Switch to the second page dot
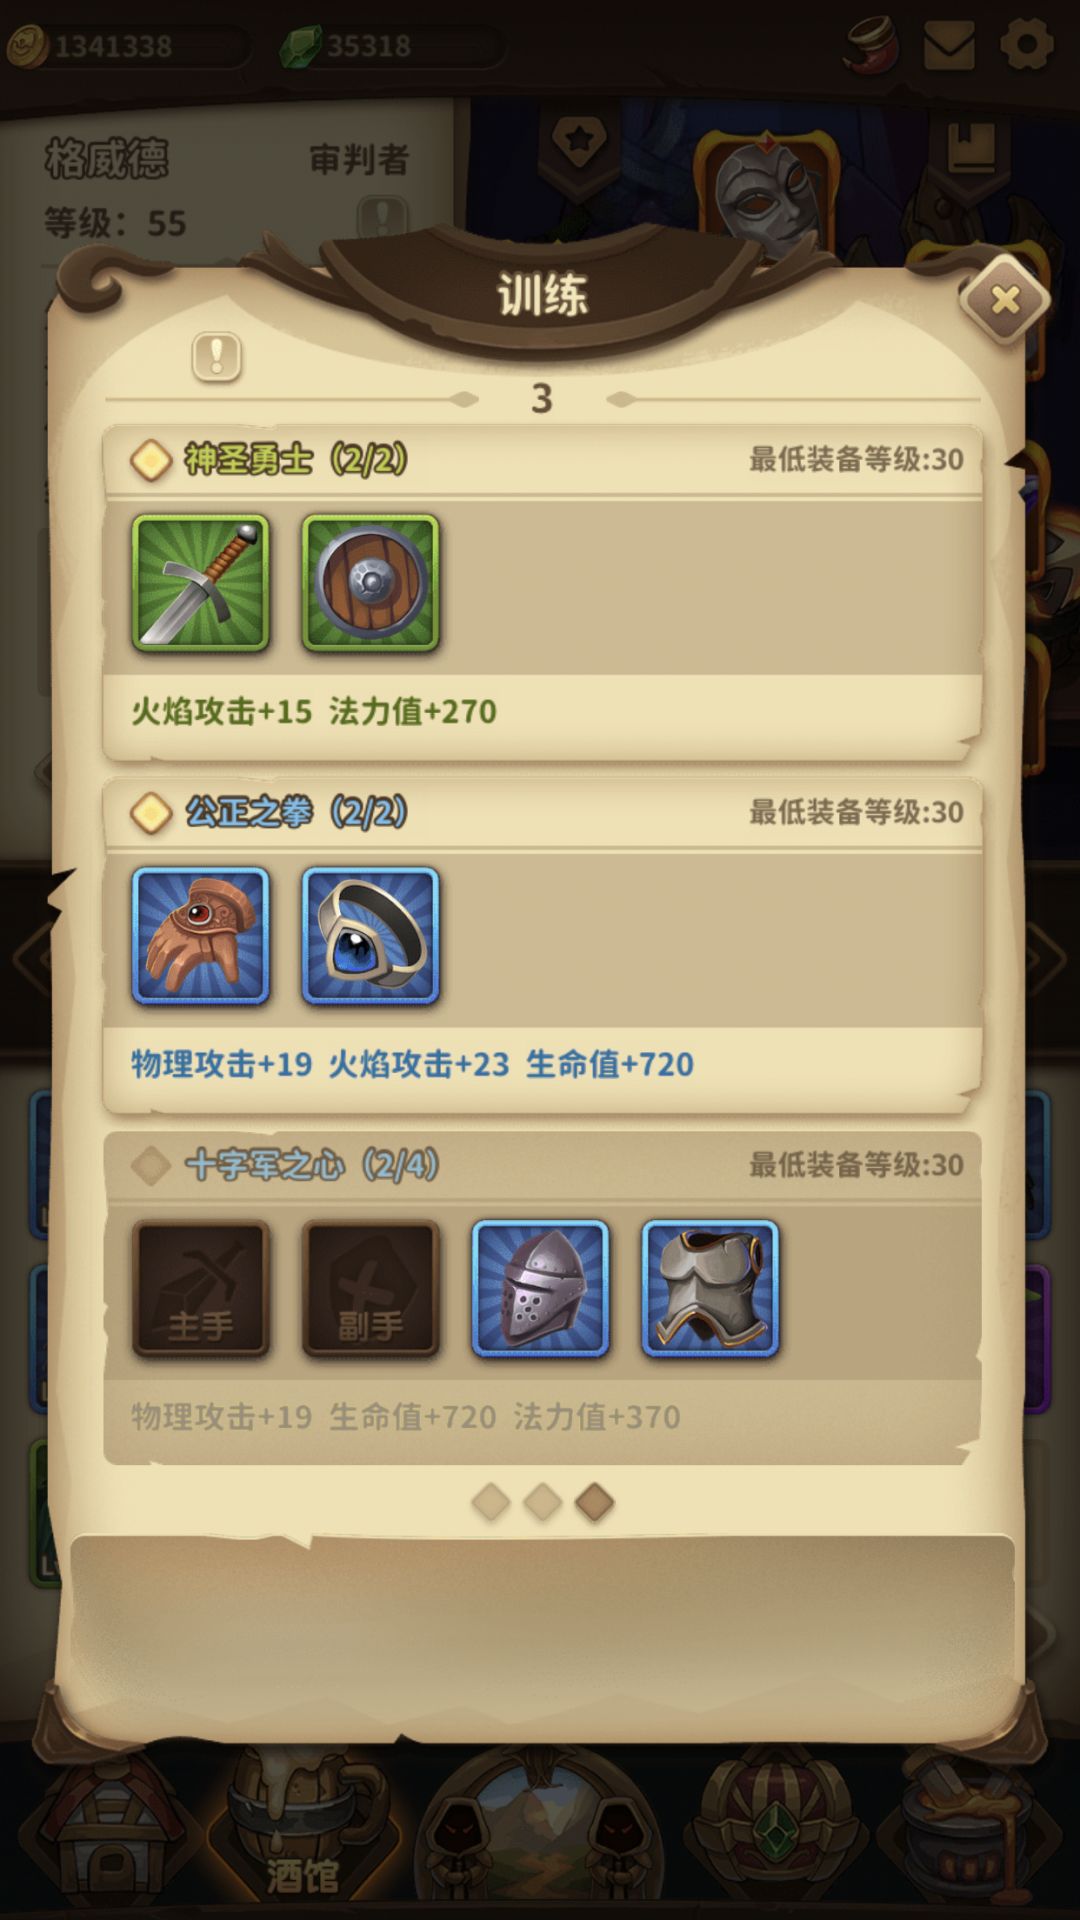 tap(543, 1502)
